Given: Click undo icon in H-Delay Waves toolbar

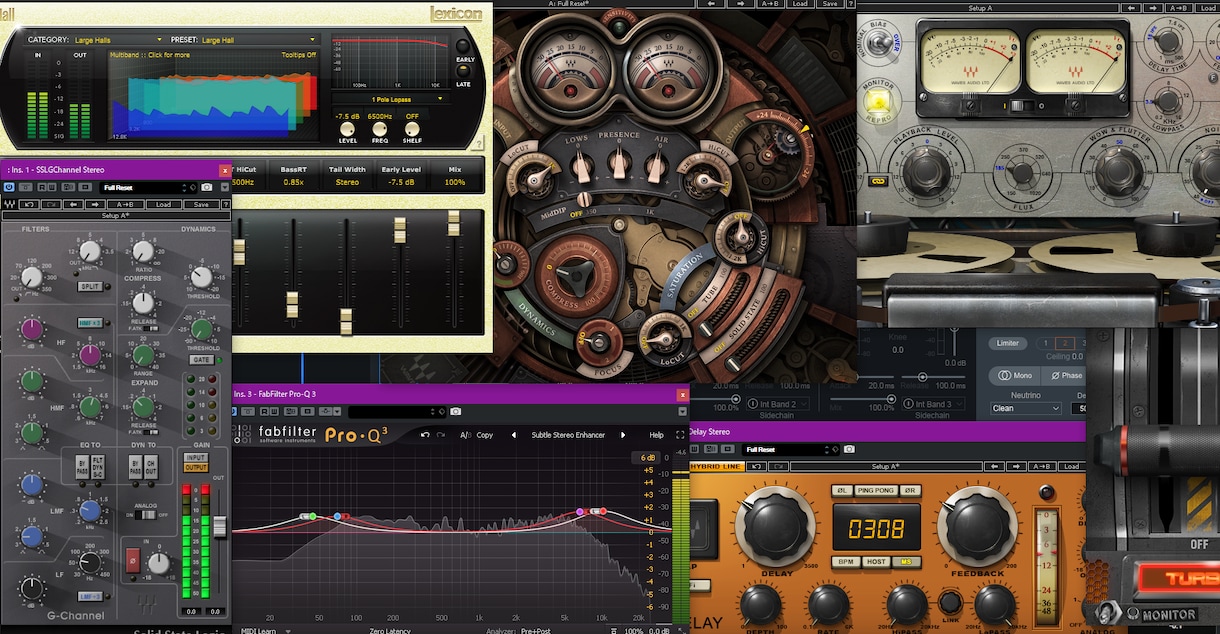Looking at the screenshot, I should click(x=757, y=467).
